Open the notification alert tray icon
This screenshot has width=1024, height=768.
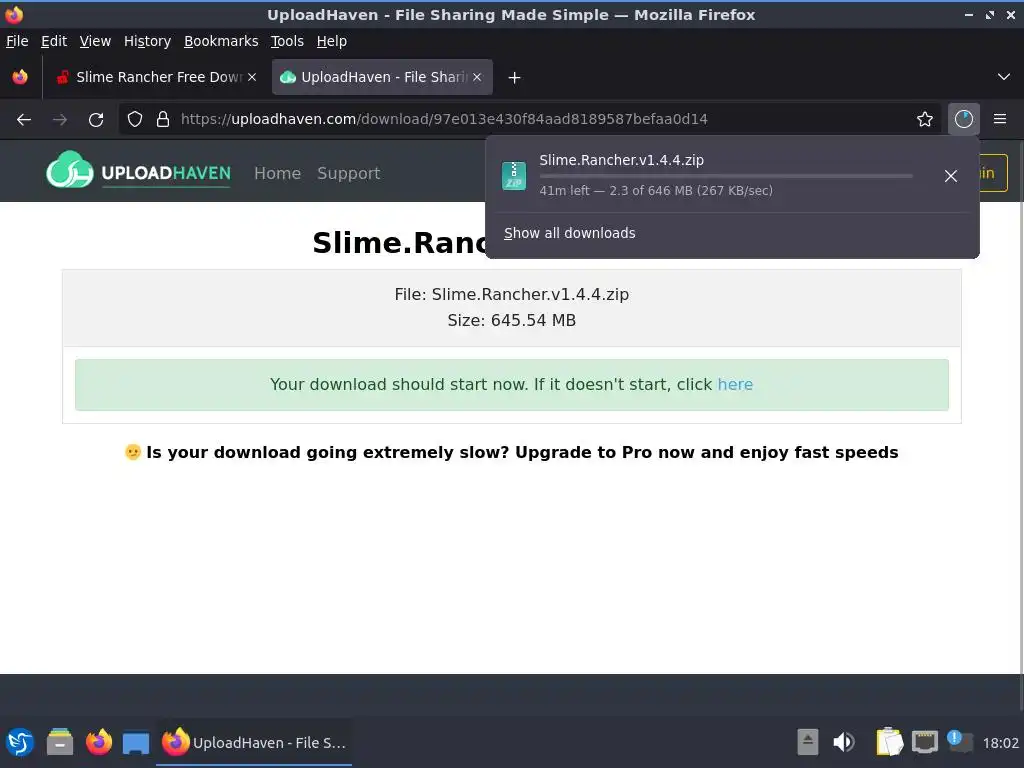(x=960, y=742)
